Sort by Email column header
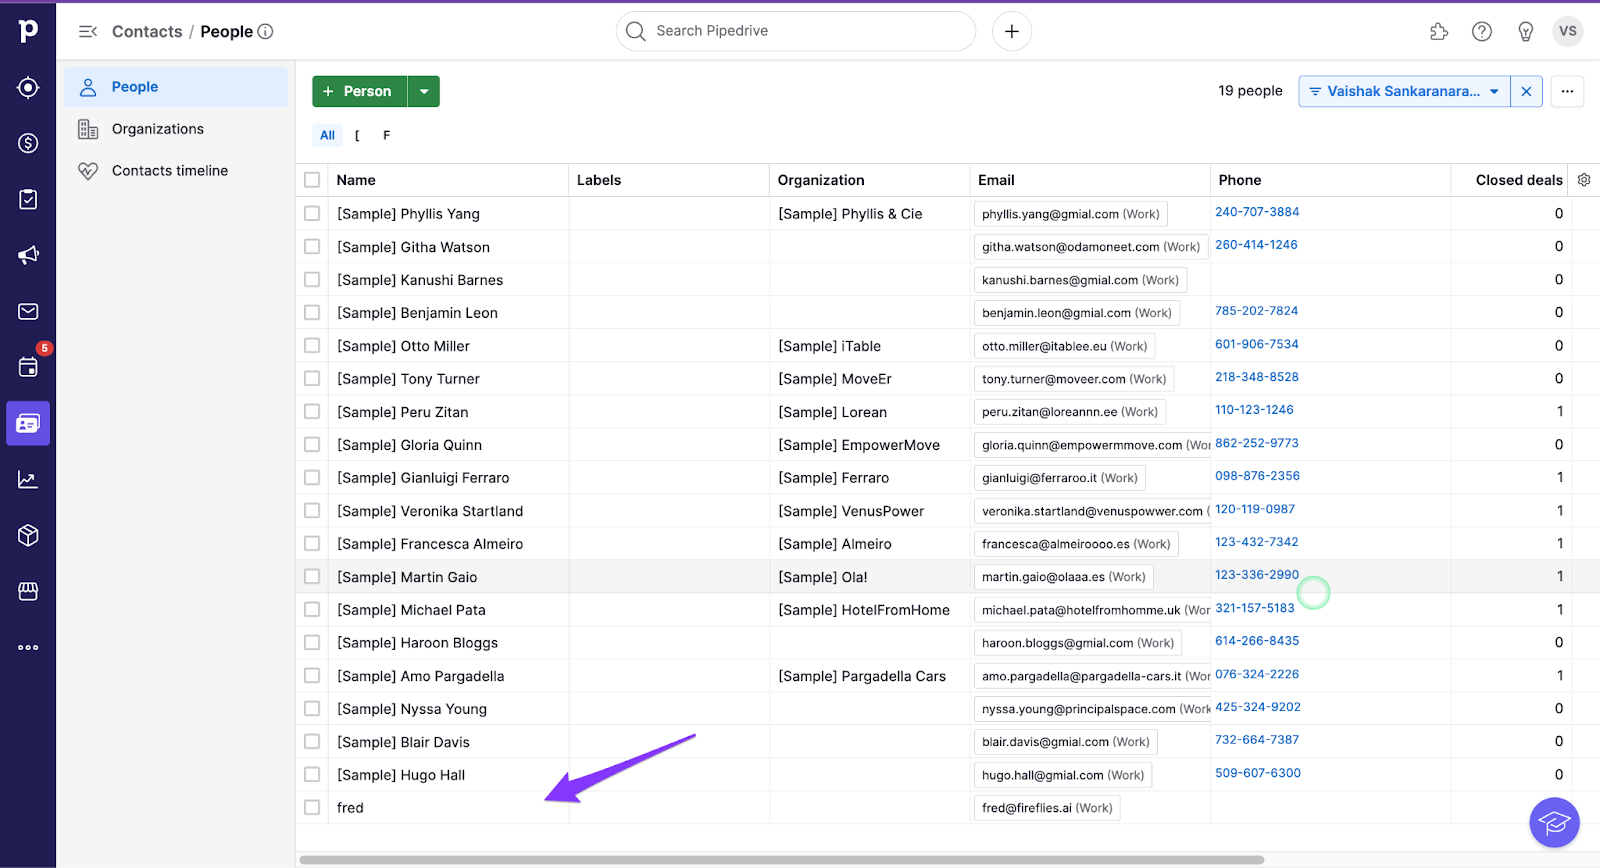 996,180
